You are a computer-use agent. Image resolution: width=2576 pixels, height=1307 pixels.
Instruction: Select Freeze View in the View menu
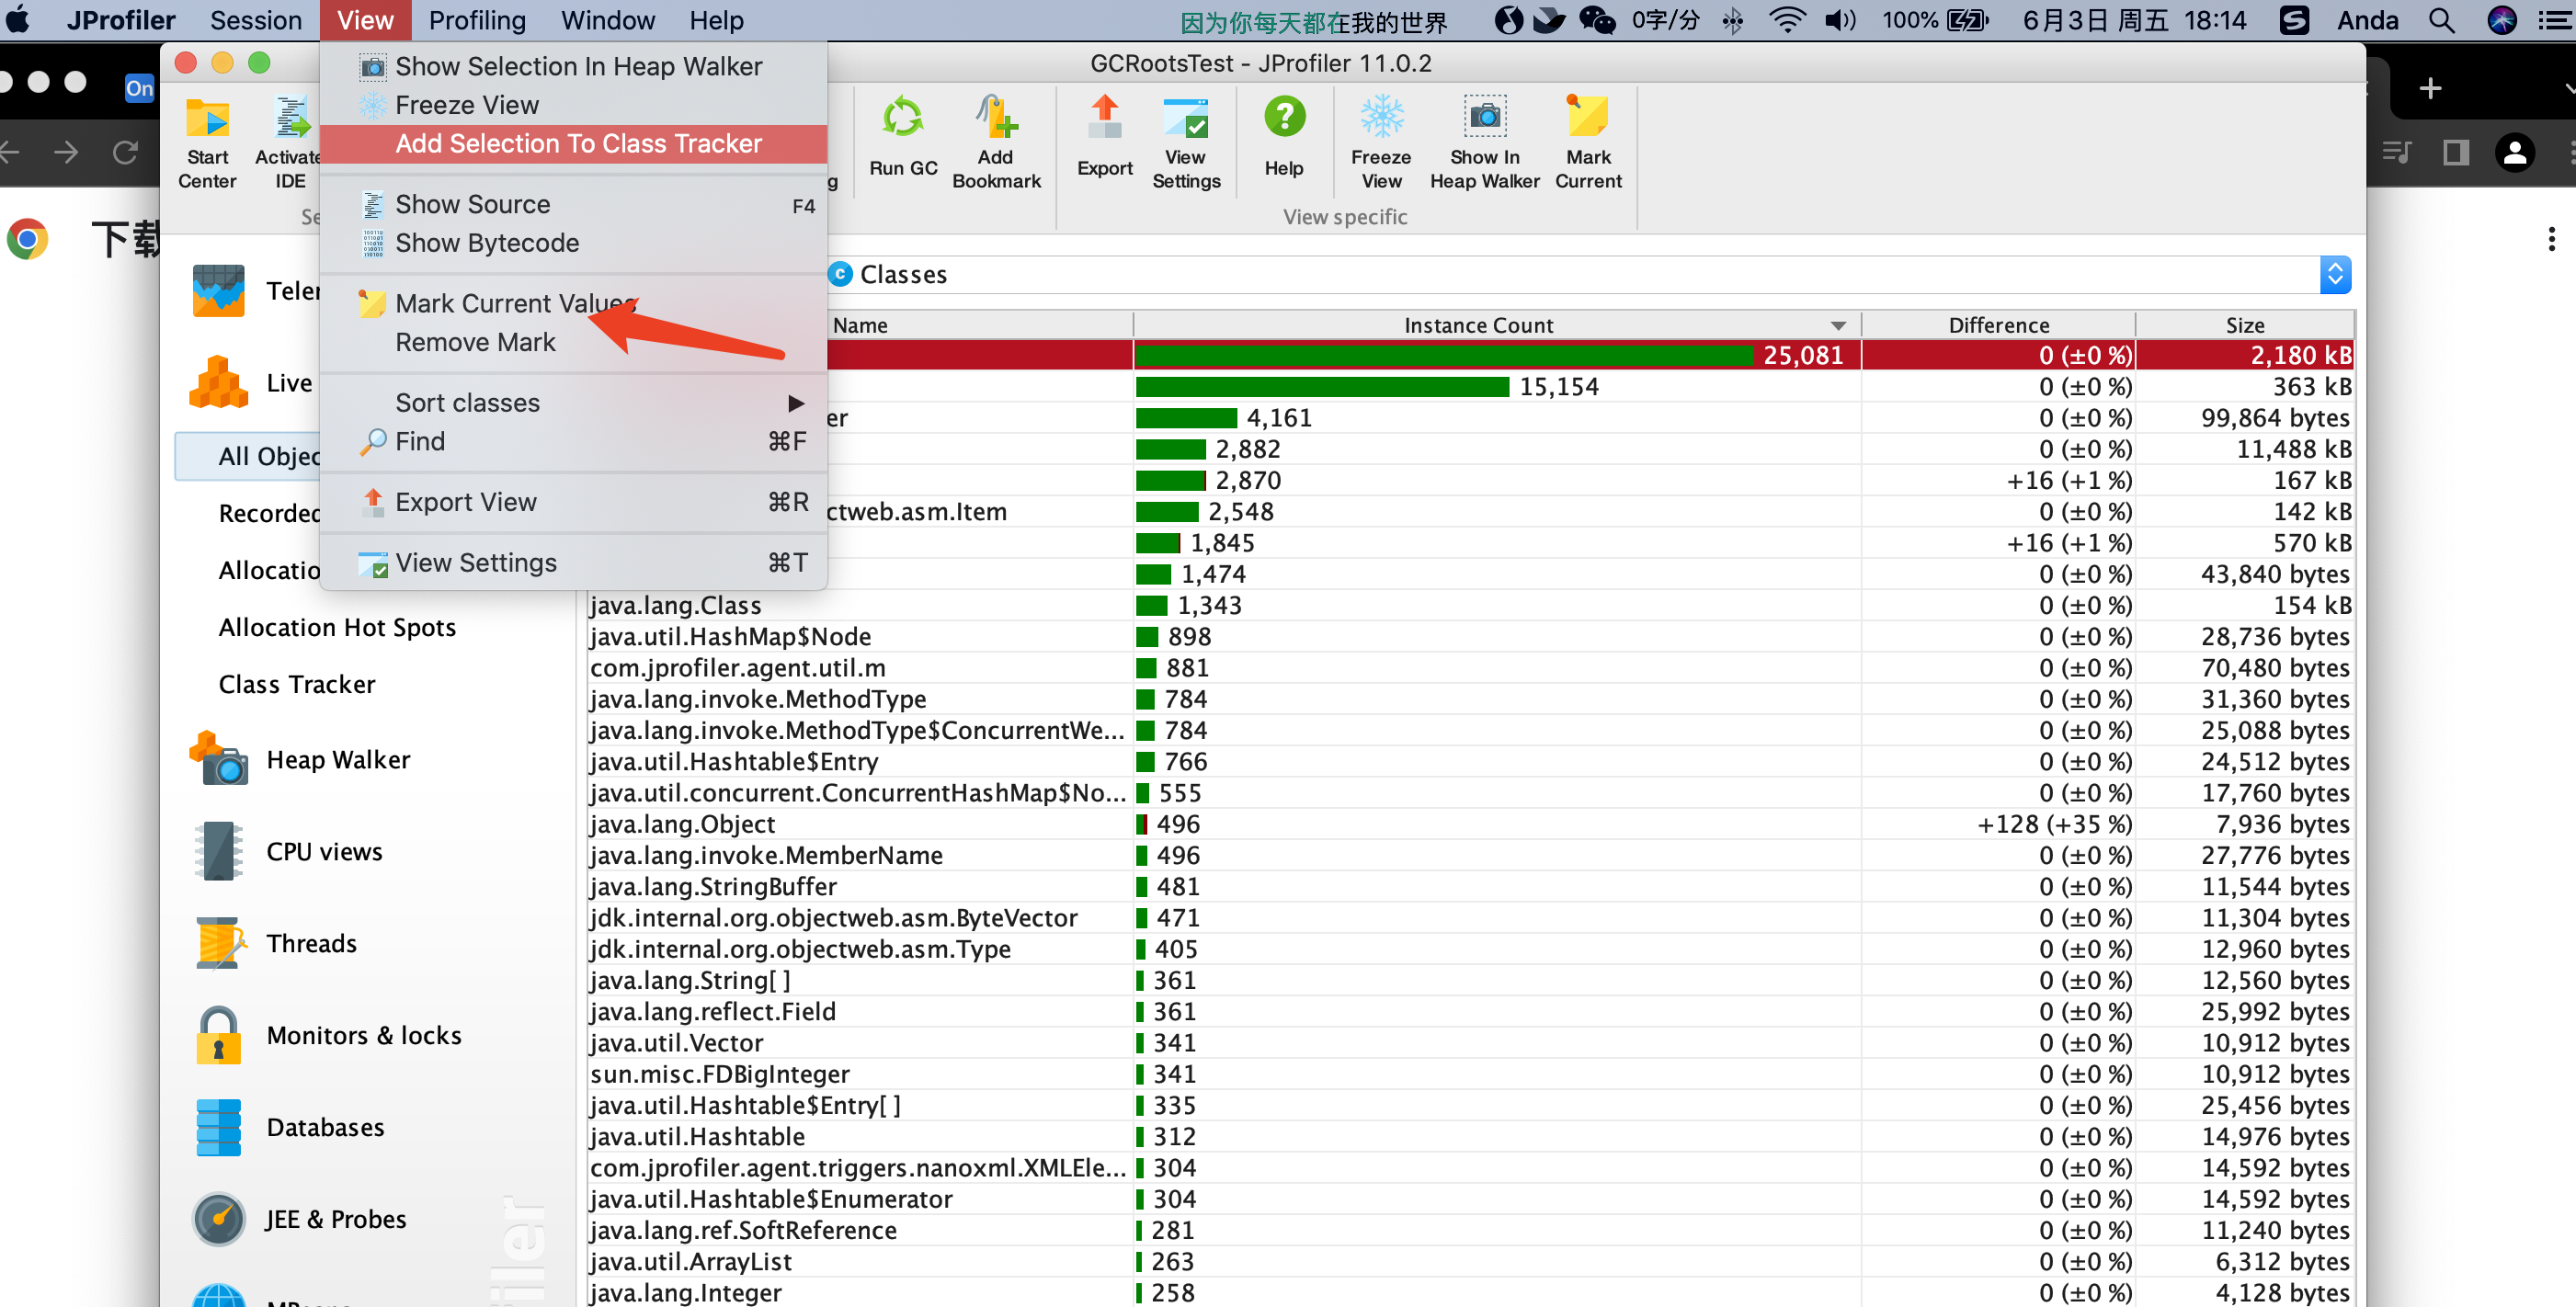pos(573,105)
